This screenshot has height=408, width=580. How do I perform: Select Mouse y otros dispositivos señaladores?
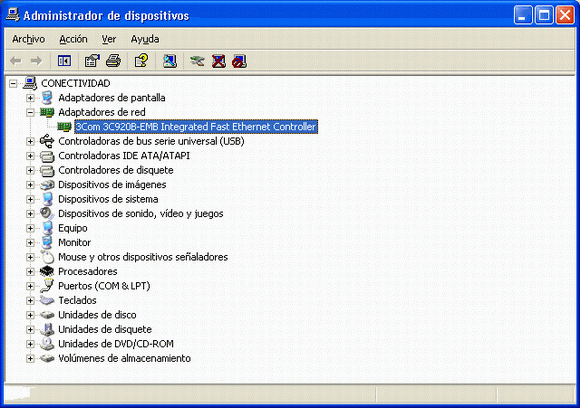click(x=143, y=257)
